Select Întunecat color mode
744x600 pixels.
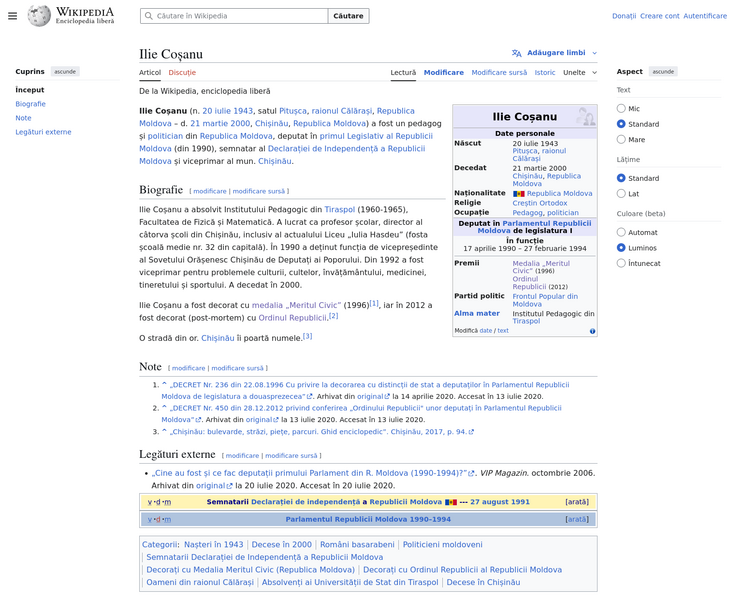tap(621, 263)
